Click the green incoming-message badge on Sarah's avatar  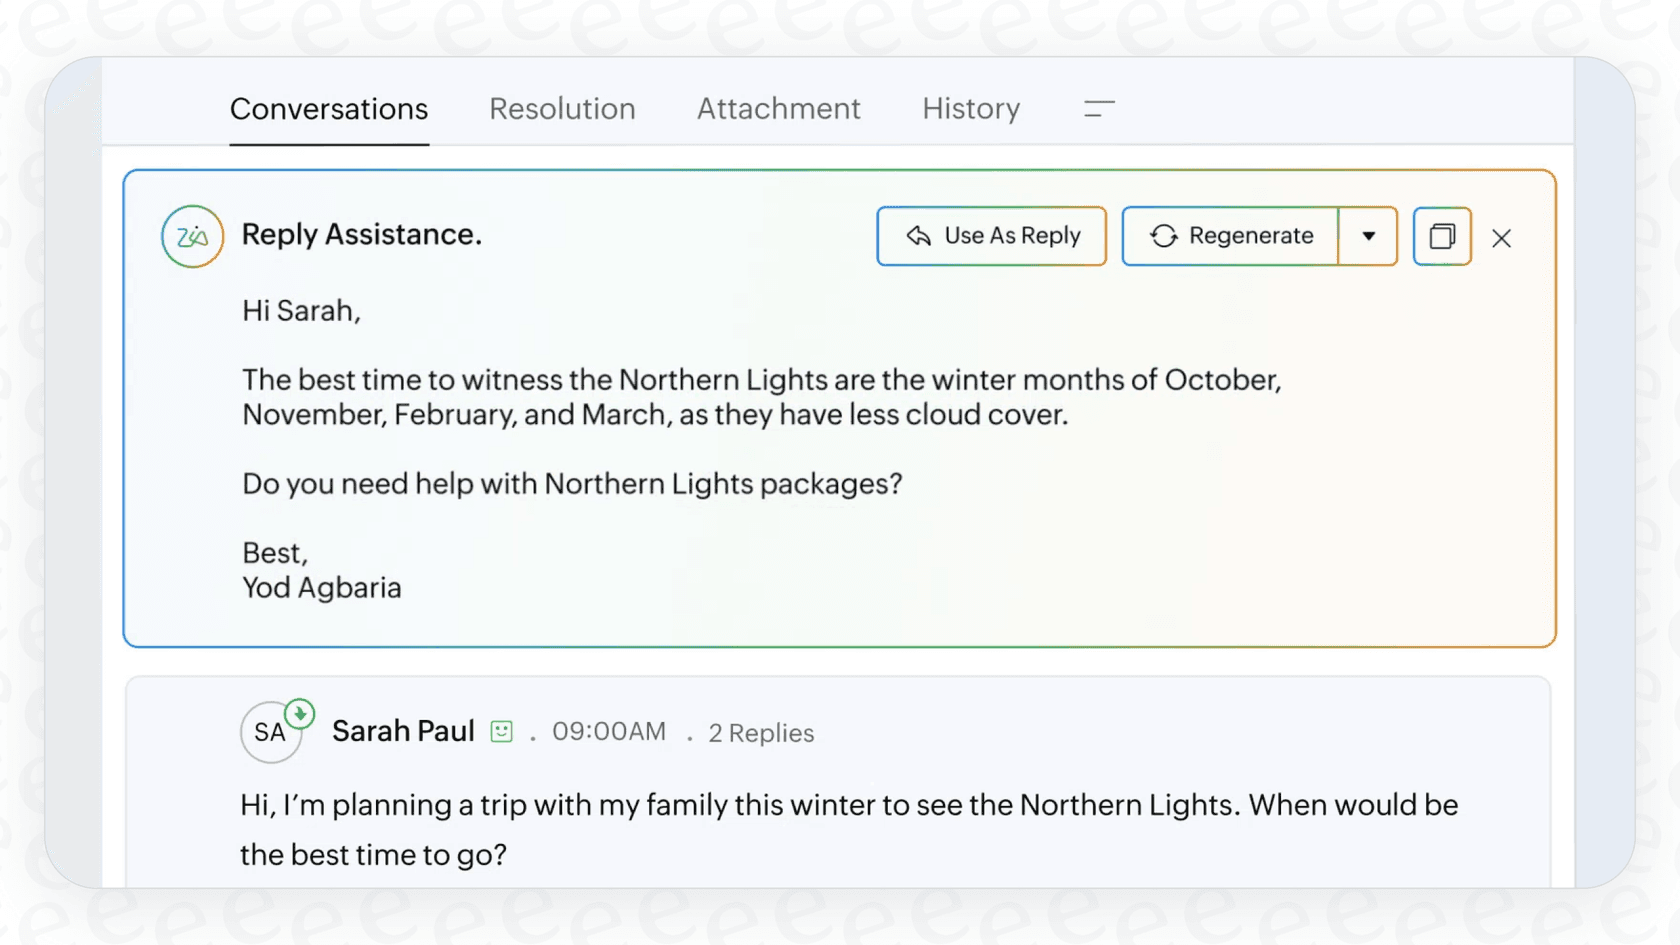click(298, 712)
